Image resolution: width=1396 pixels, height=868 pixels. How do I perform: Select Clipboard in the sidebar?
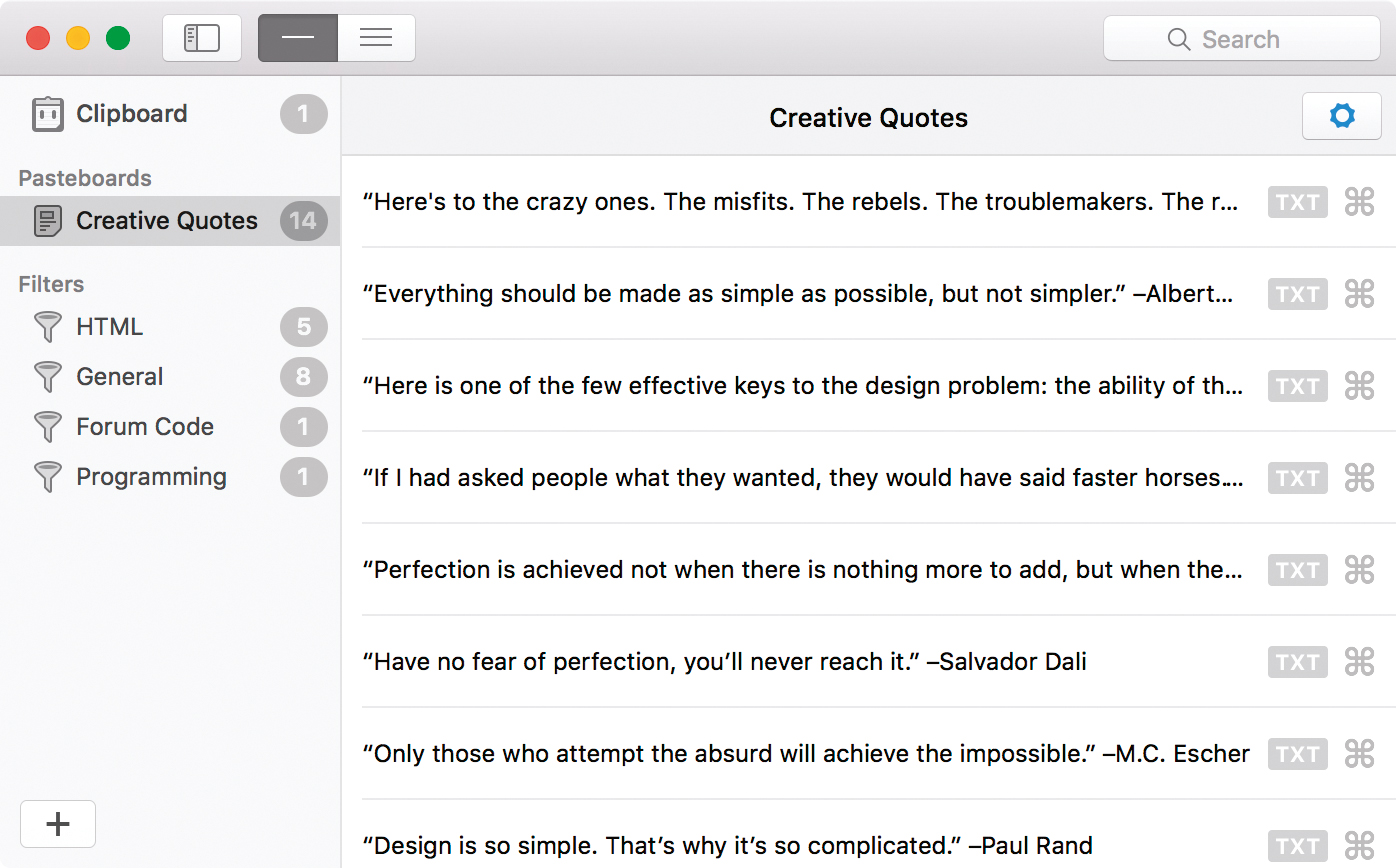click(x=131, y=114)
